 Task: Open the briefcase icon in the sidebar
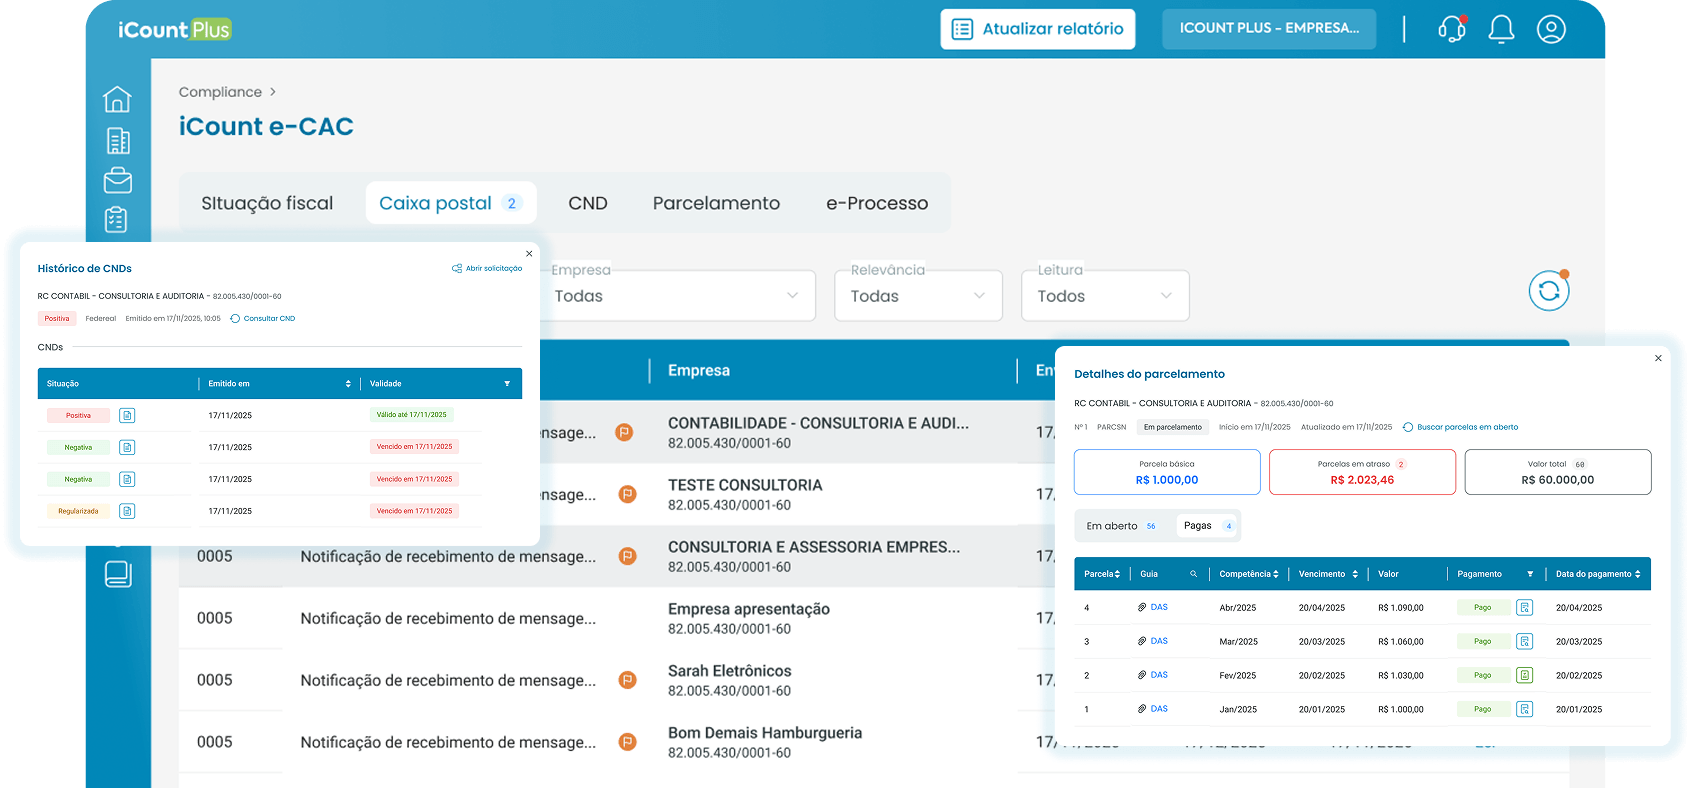[118, 180]
